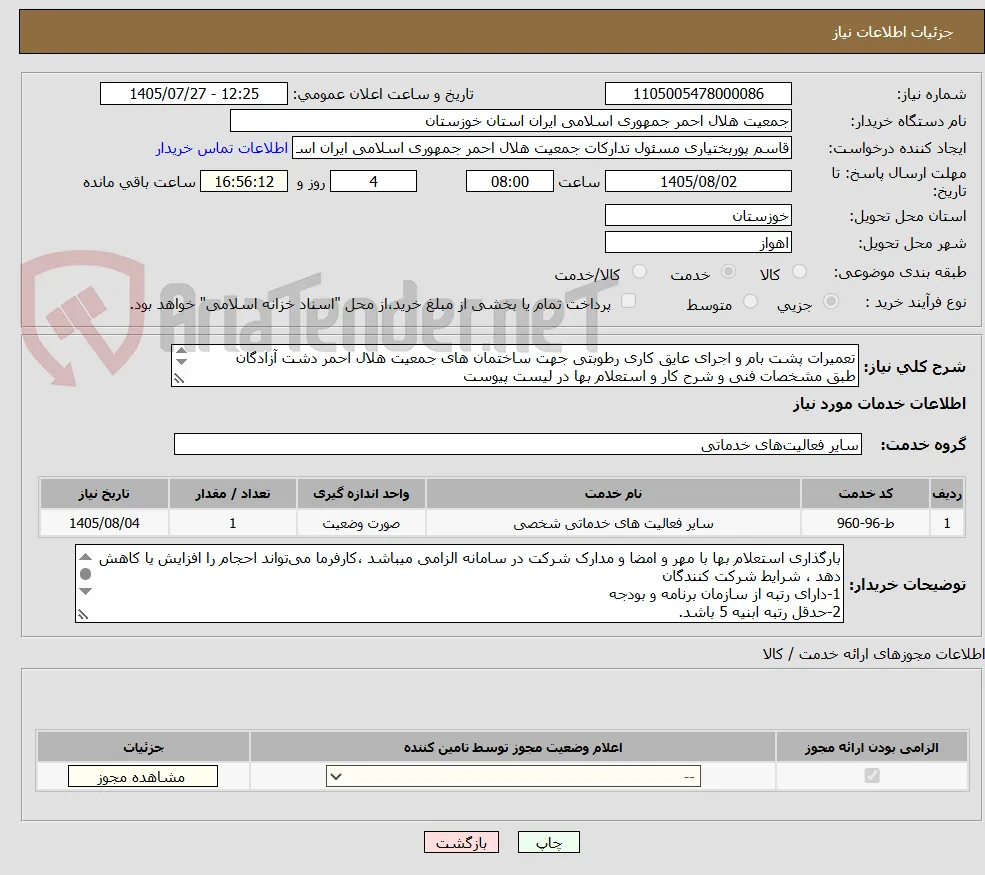
Task: Click the request creator field
Action: [x=541, y=148]
